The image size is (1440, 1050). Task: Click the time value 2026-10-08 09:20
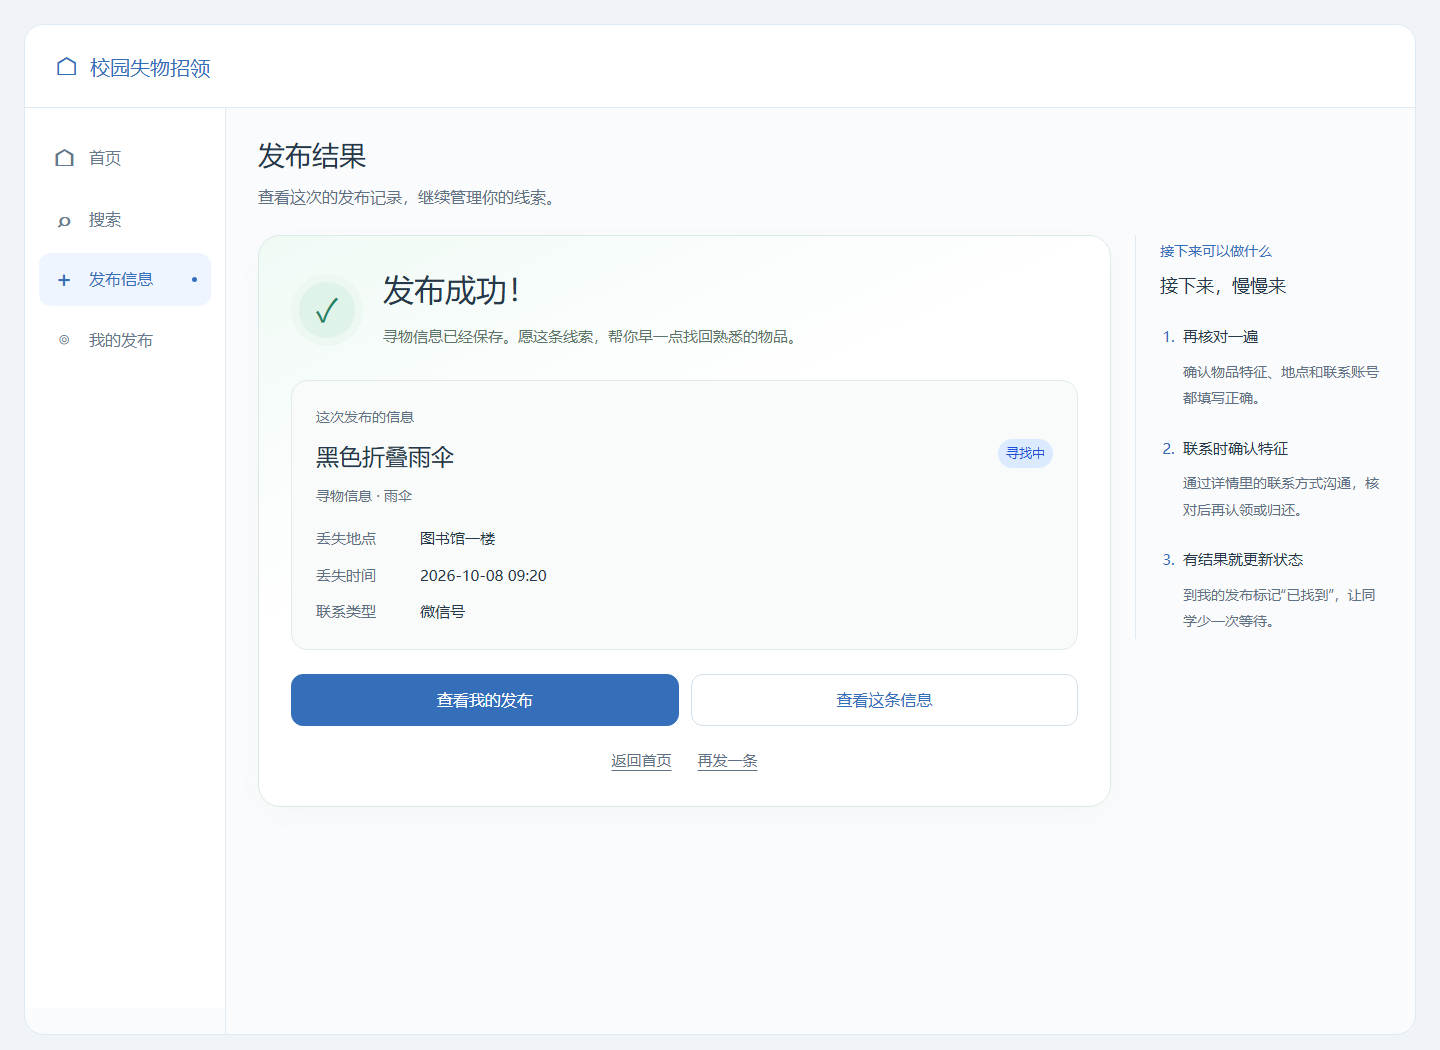(x=483, y=576)
